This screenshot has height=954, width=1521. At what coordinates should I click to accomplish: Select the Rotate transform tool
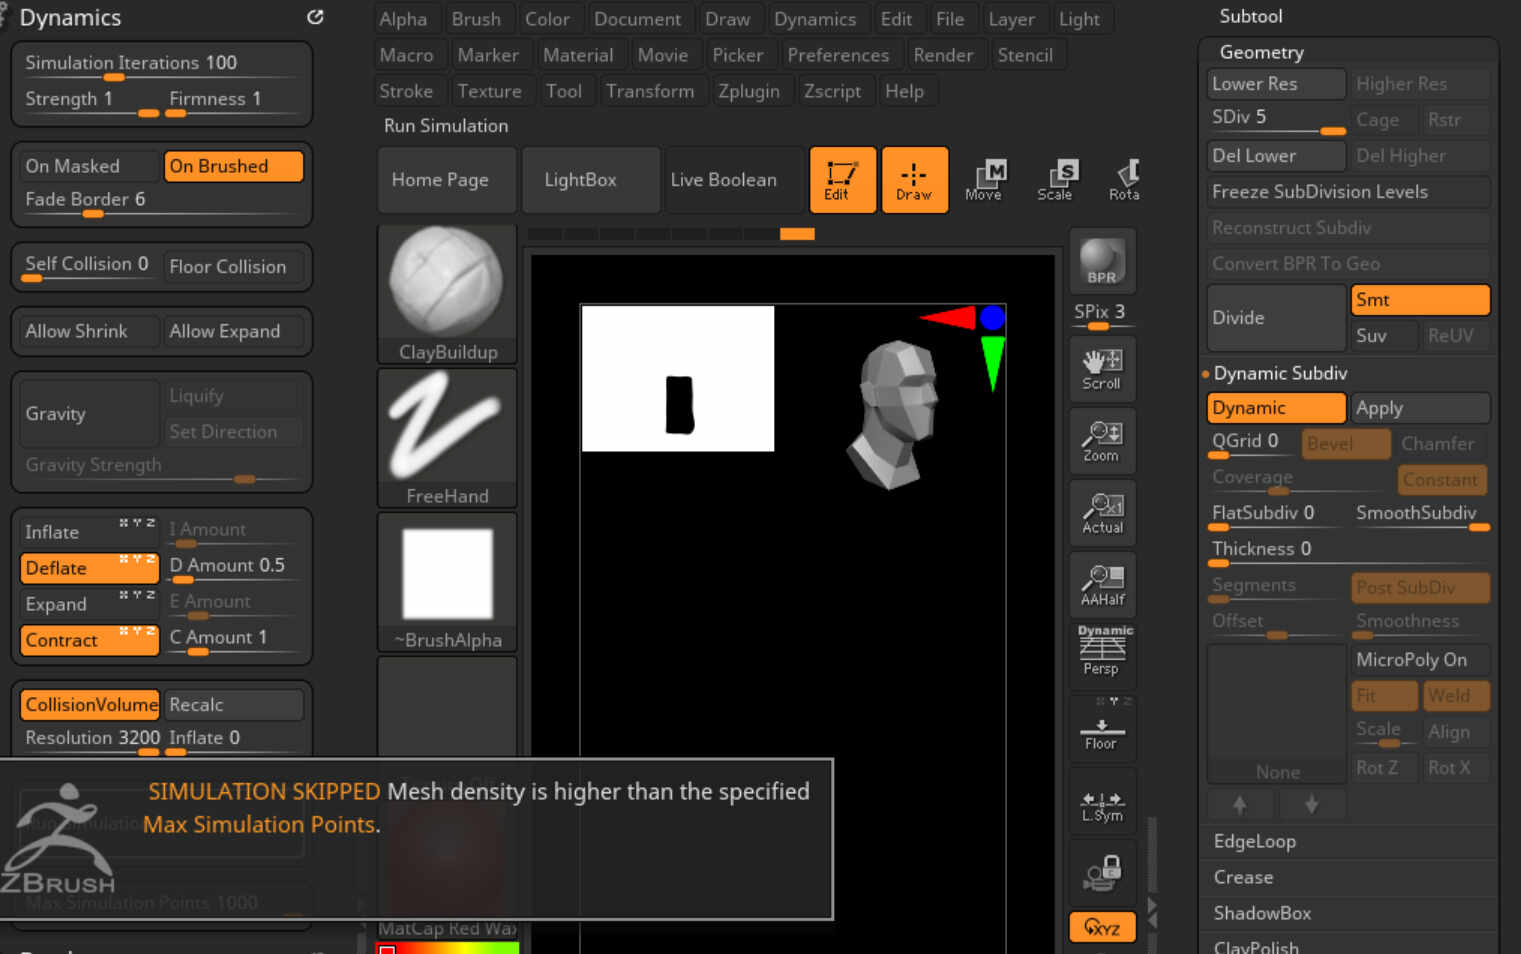click(1125, 180)
